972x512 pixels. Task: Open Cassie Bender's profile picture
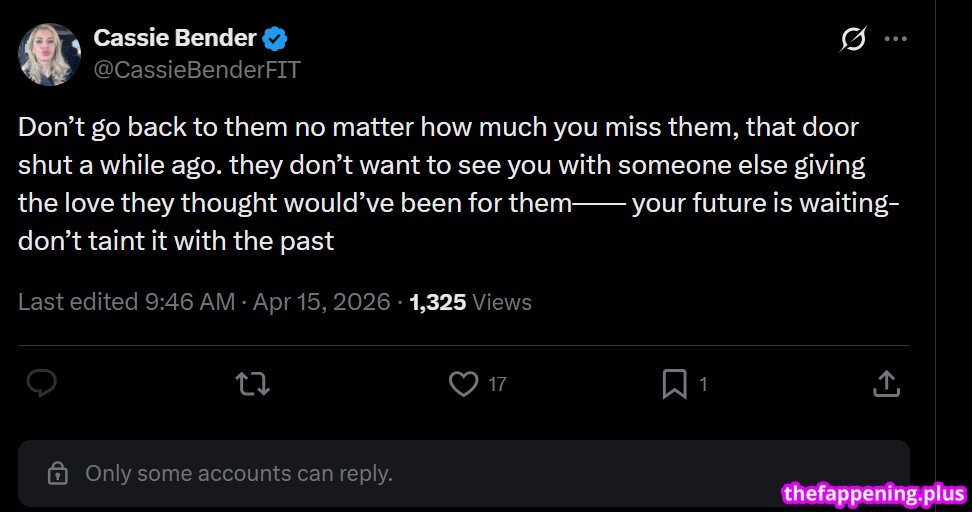[x=50, y=54]
